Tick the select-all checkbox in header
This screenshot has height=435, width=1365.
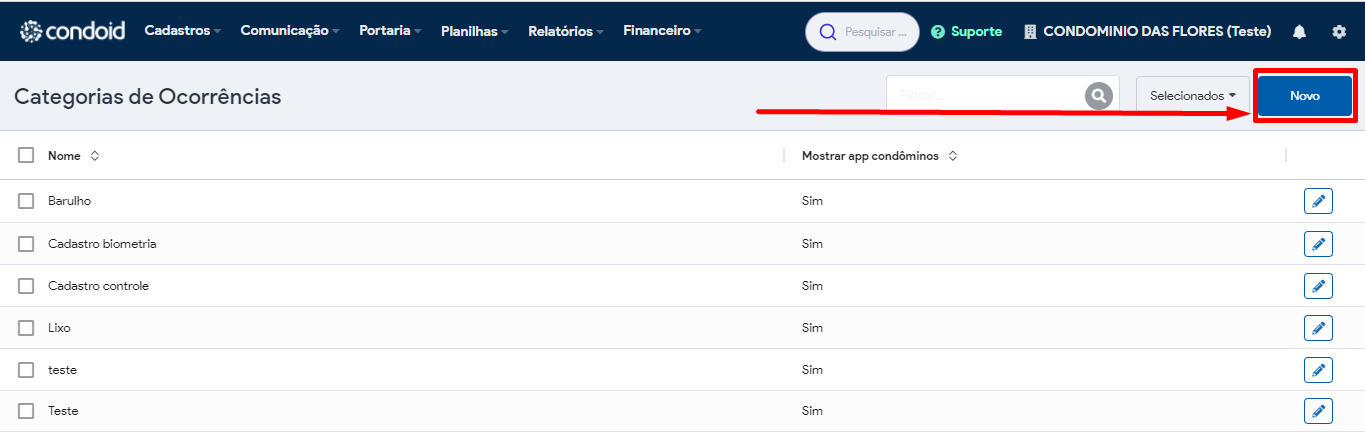[26, 156]
